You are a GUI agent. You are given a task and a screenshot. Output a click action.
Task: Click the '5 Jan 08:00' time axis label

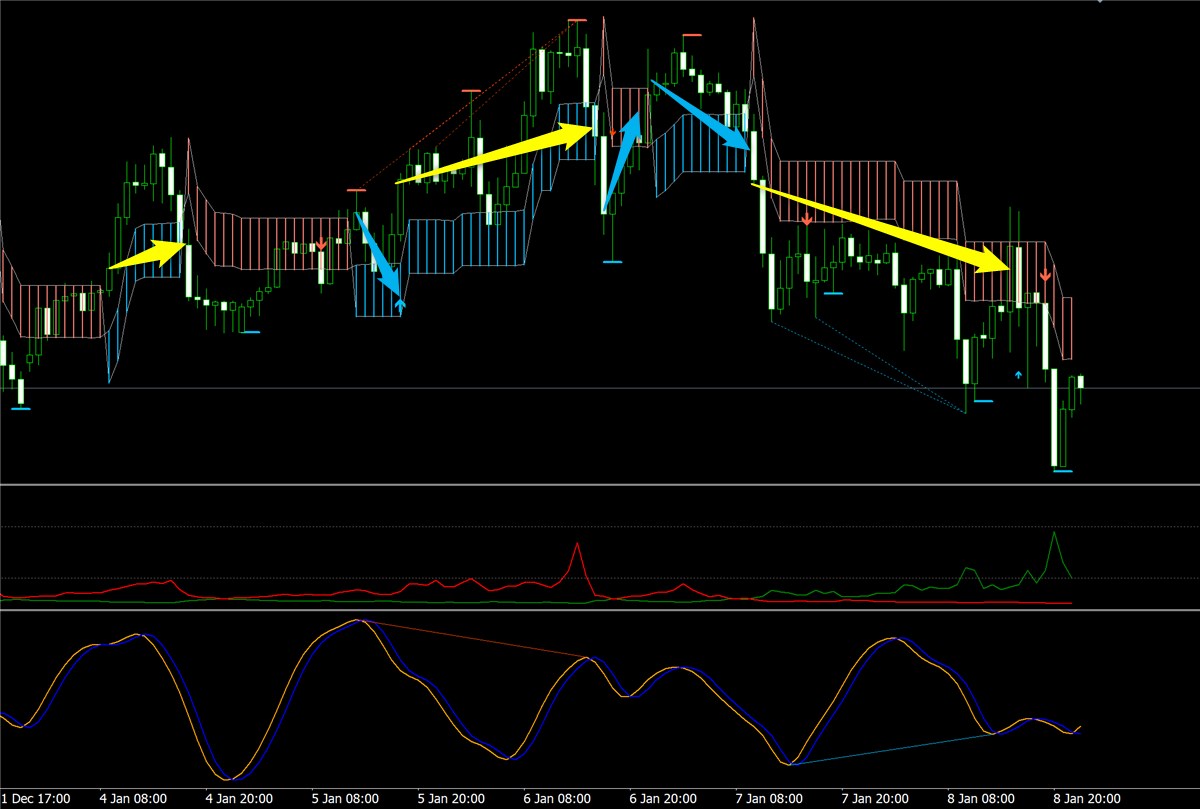[x=344, y=799]
